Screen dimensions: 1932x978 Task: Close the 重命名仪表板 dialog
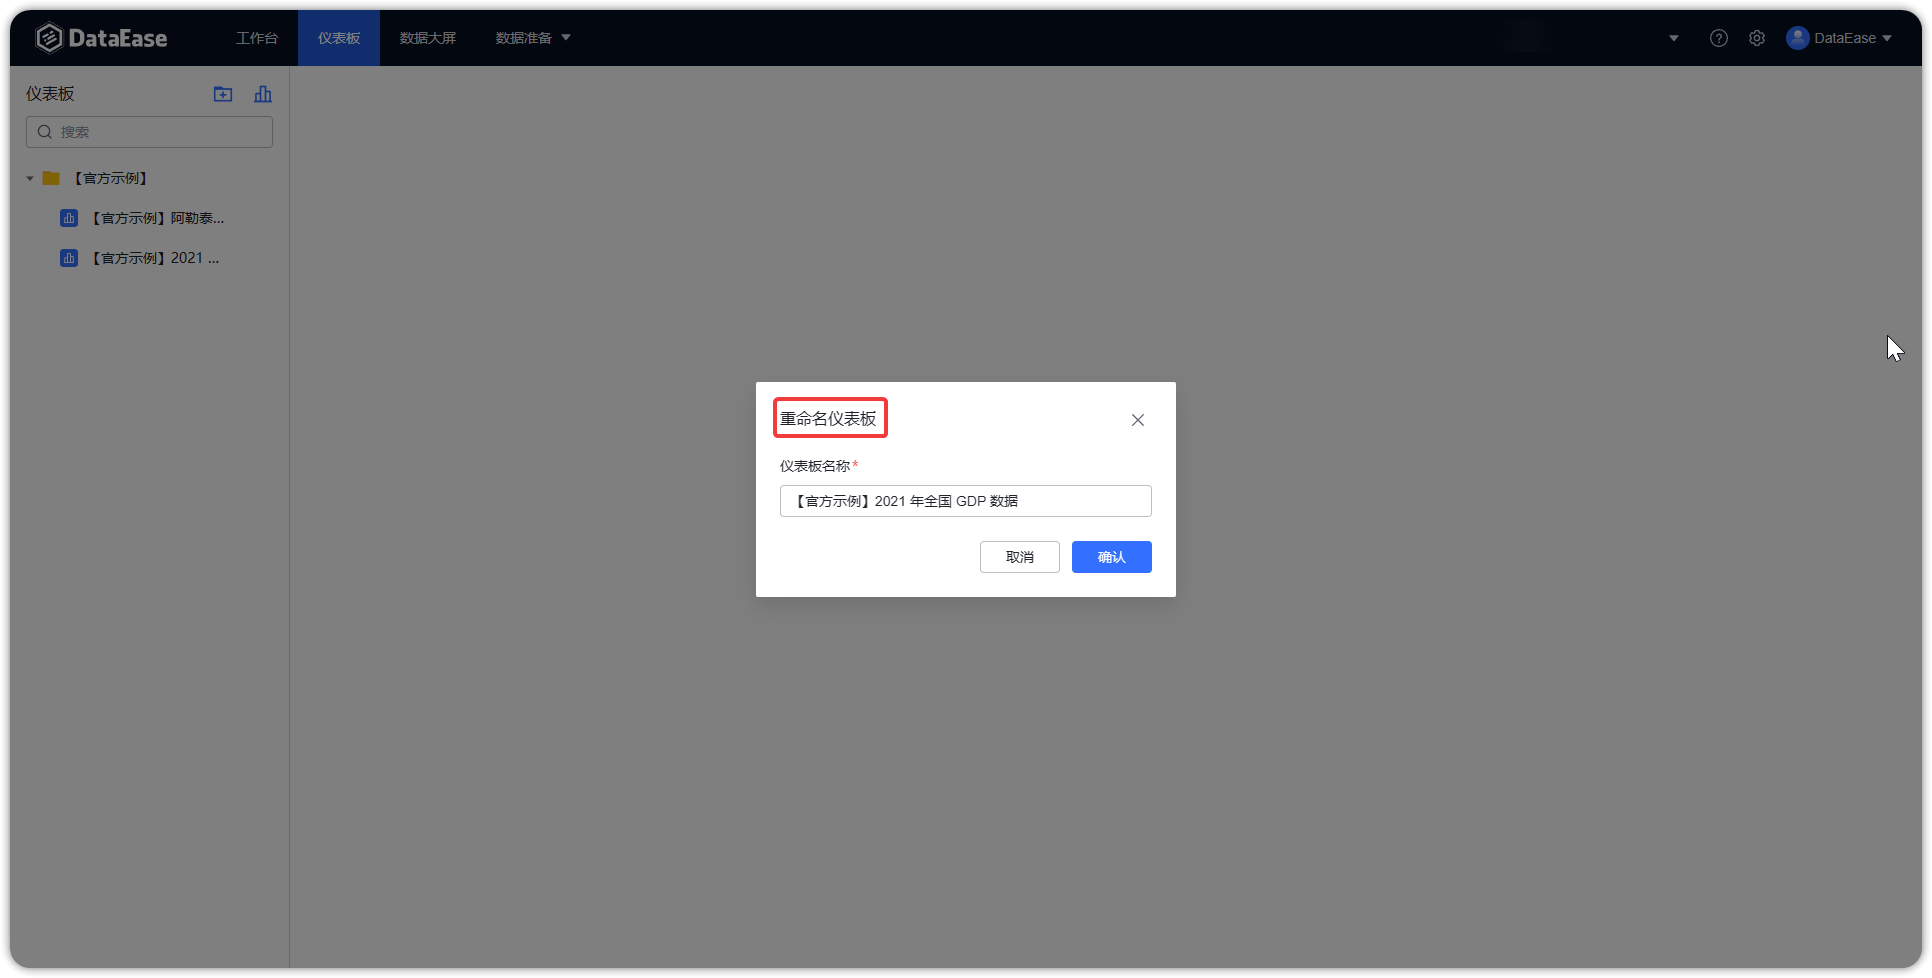(1138, 420)
